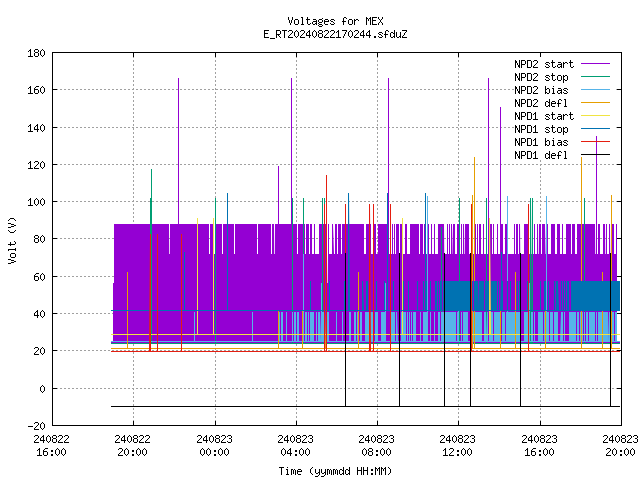Click the NPD1 defl black legend line
This screenshot has height=480, width=640.
tap(595, 155)
